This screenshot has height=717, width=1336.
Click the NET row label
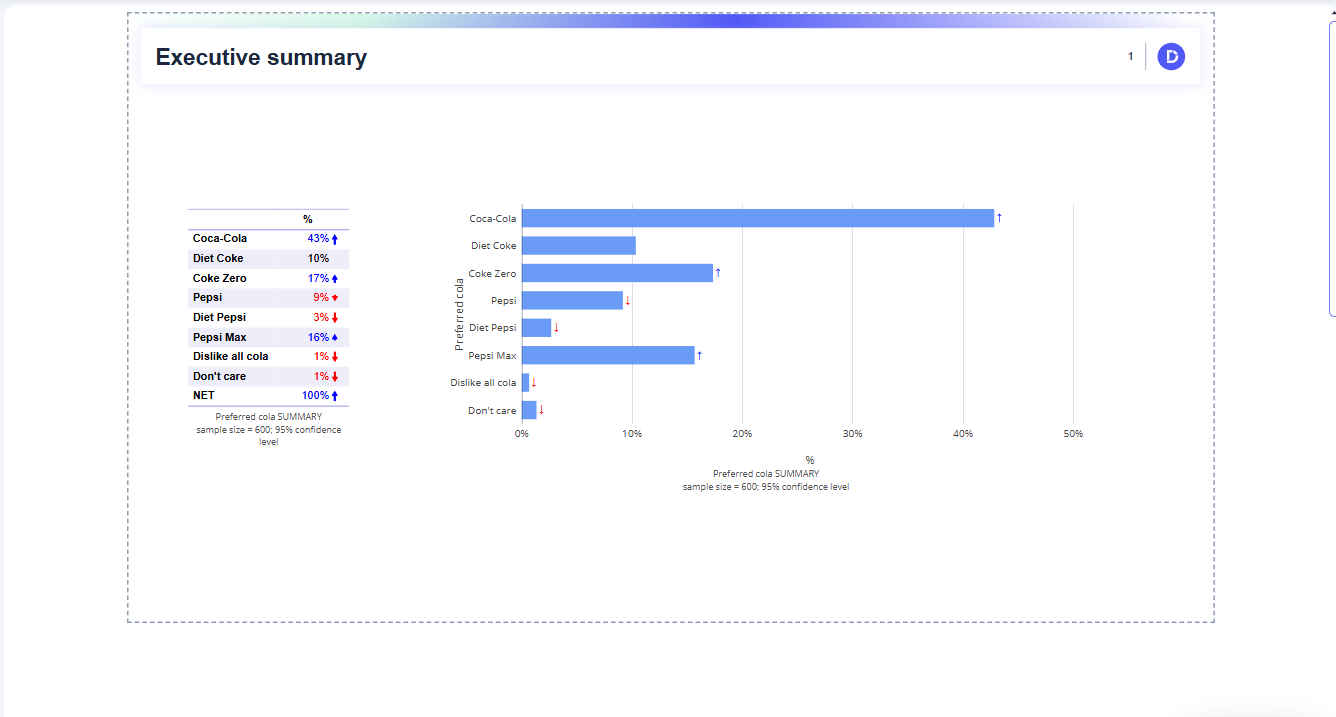[203, 396]
